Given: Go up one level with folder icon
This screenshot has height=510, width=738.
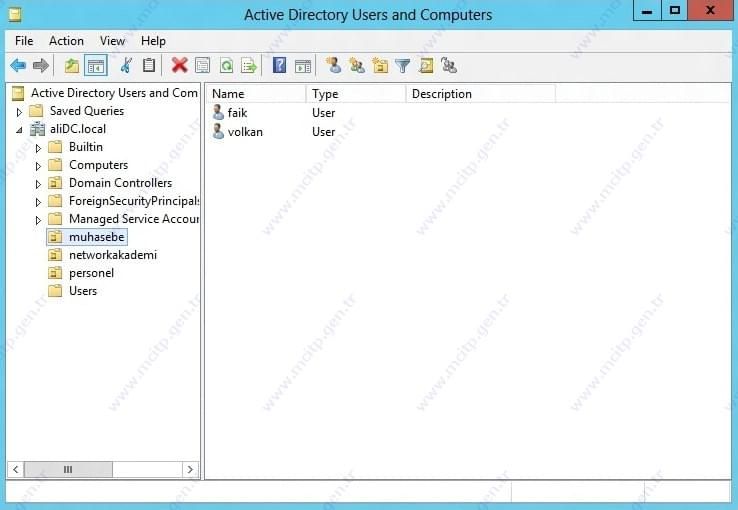Looking at the screenshot, I should (72, 65).
